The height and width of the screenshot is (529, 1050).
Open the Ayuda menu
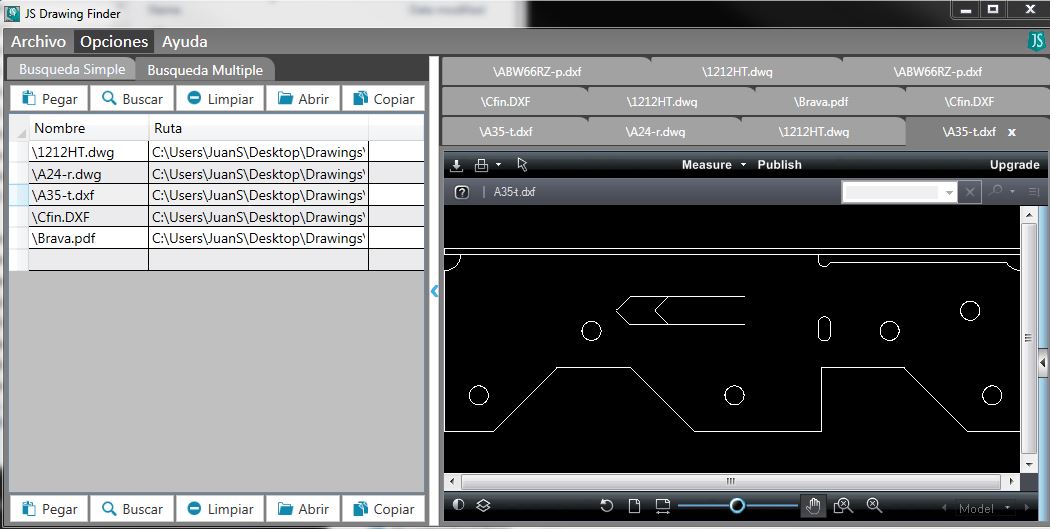185,42
